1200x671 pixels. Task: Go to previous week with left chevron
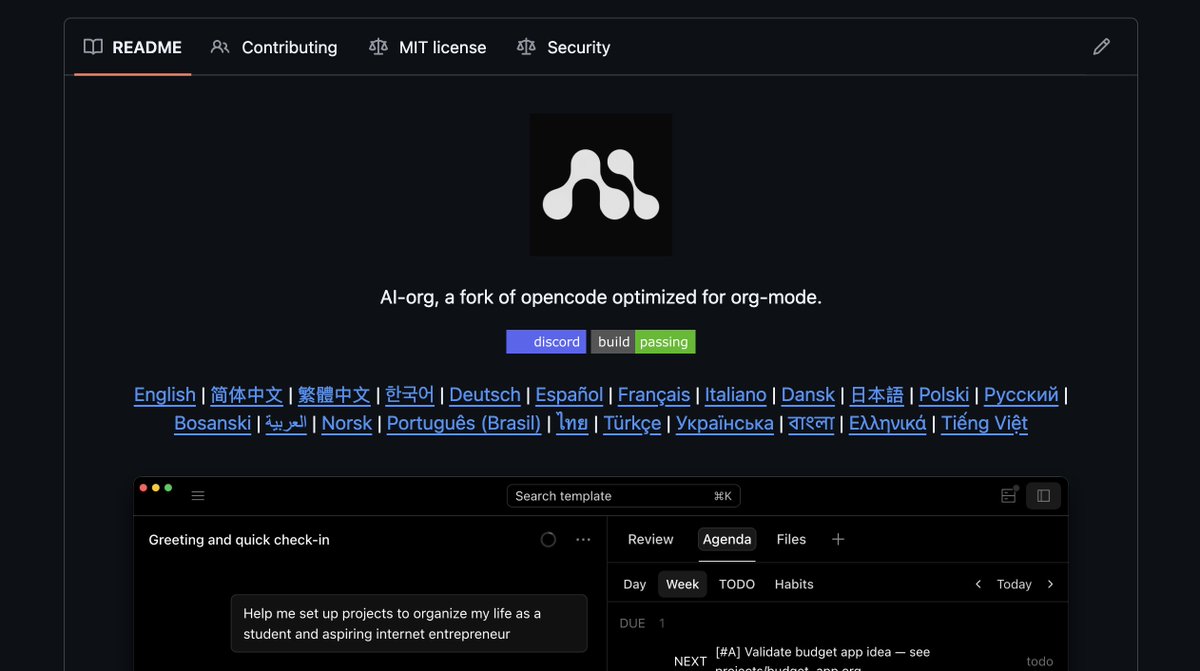978,584
